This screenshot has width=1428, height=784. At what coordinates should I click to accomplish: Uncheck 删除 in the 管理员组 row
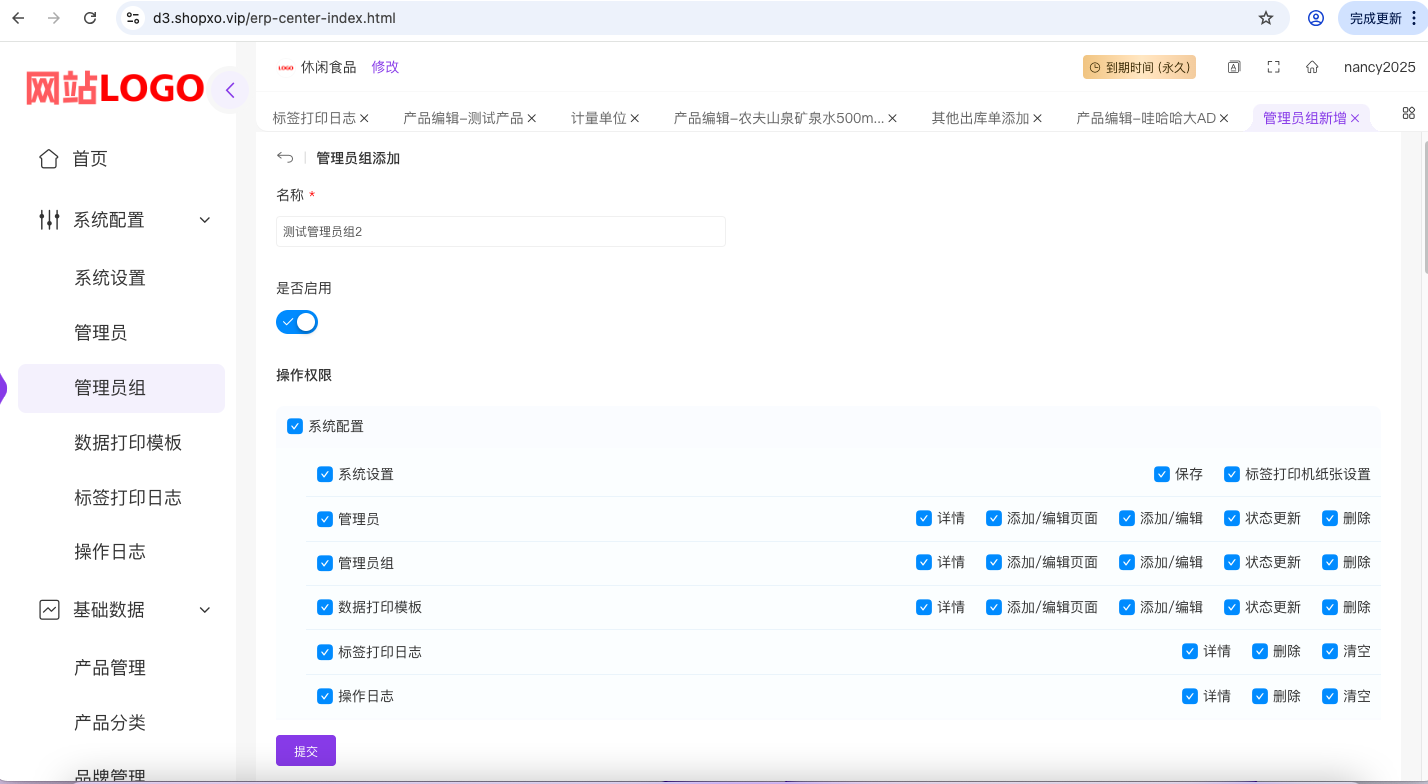(1330, 562)
